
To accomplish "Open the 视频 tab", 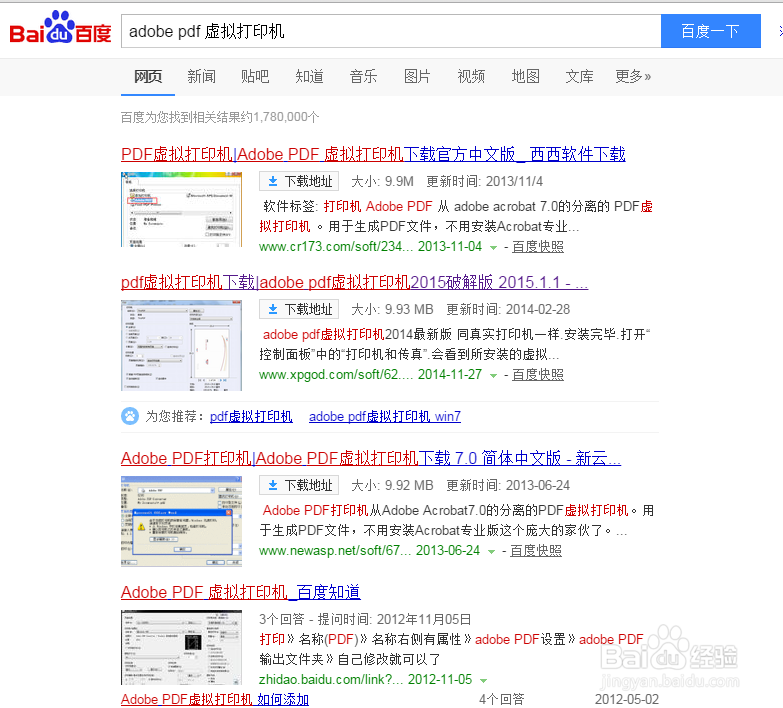I will click(x=471, y=76).
